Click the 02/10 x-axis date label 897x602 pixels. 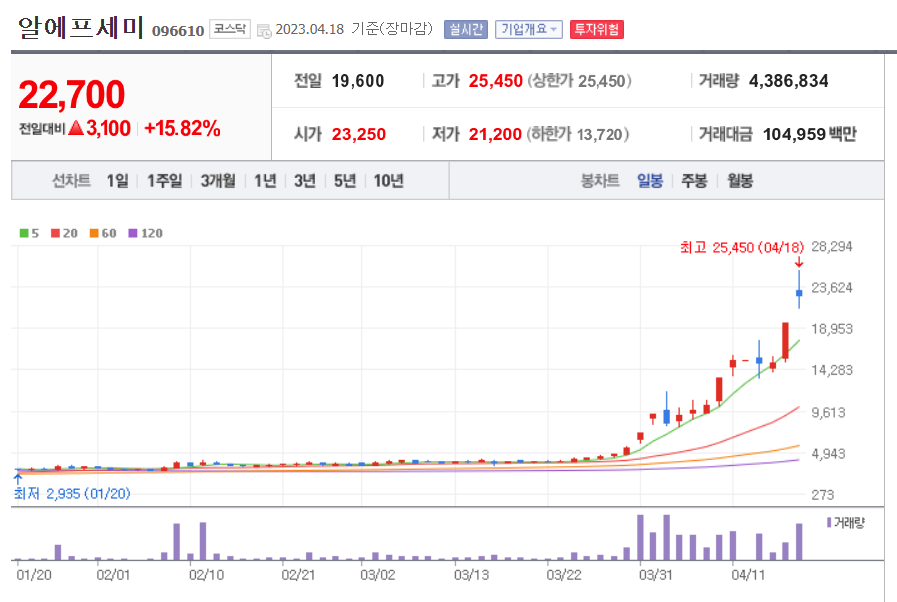[206, 575]
